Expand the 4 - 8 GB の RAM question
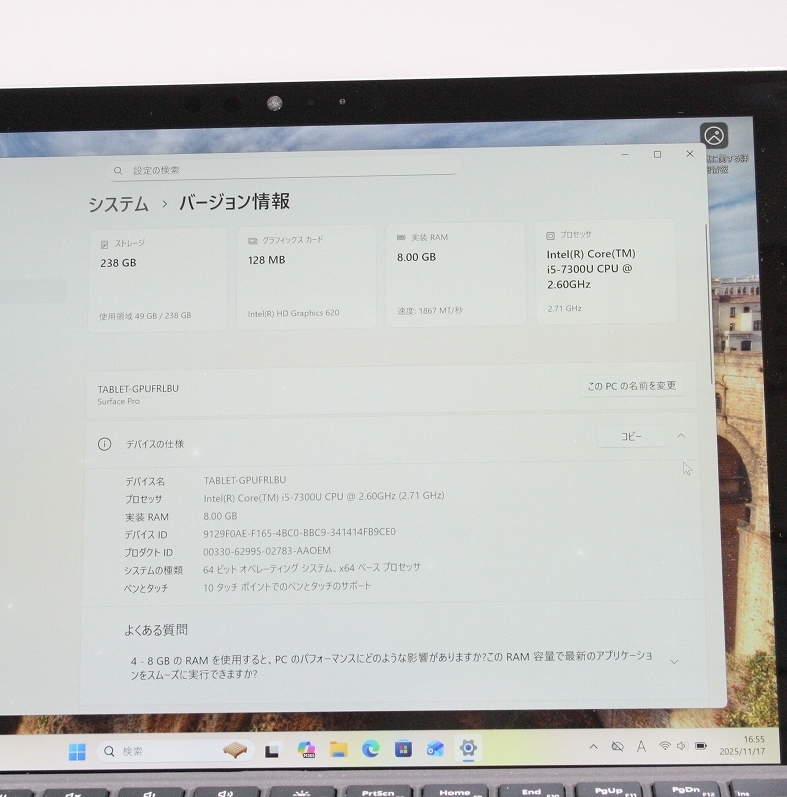Viewport: 787px width, 797px height. [x=674, y=662]
